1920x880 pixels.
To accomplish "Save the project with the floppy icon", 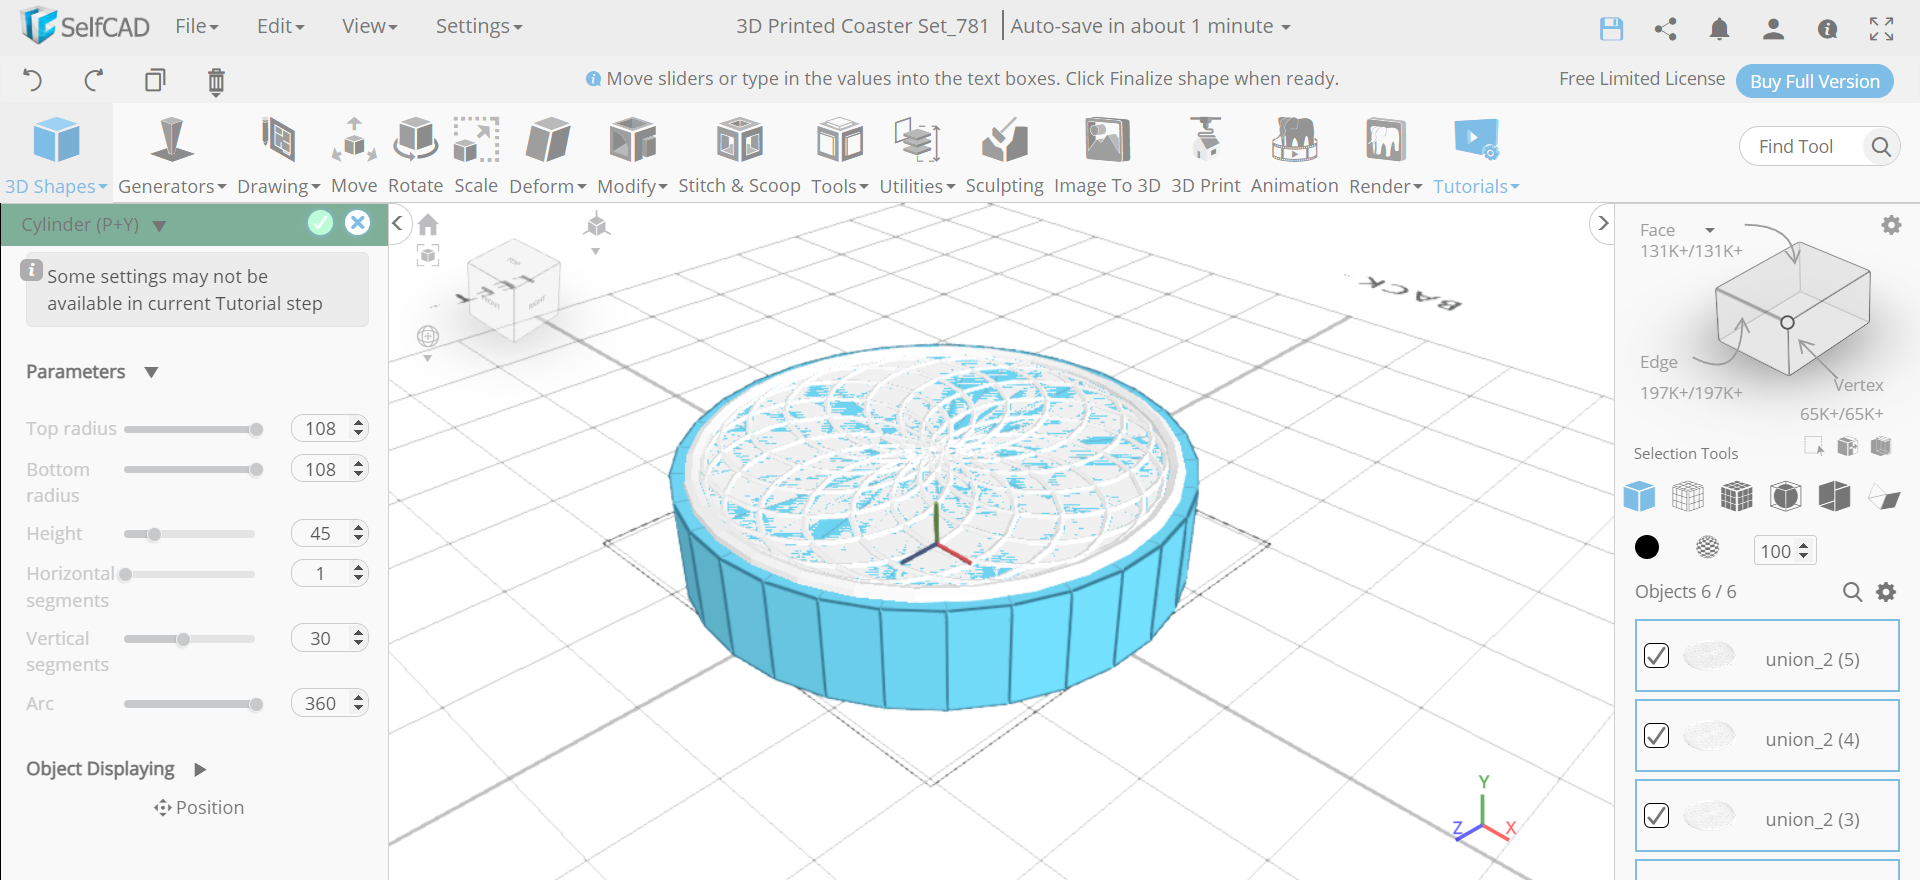I will coord(1611,29).
